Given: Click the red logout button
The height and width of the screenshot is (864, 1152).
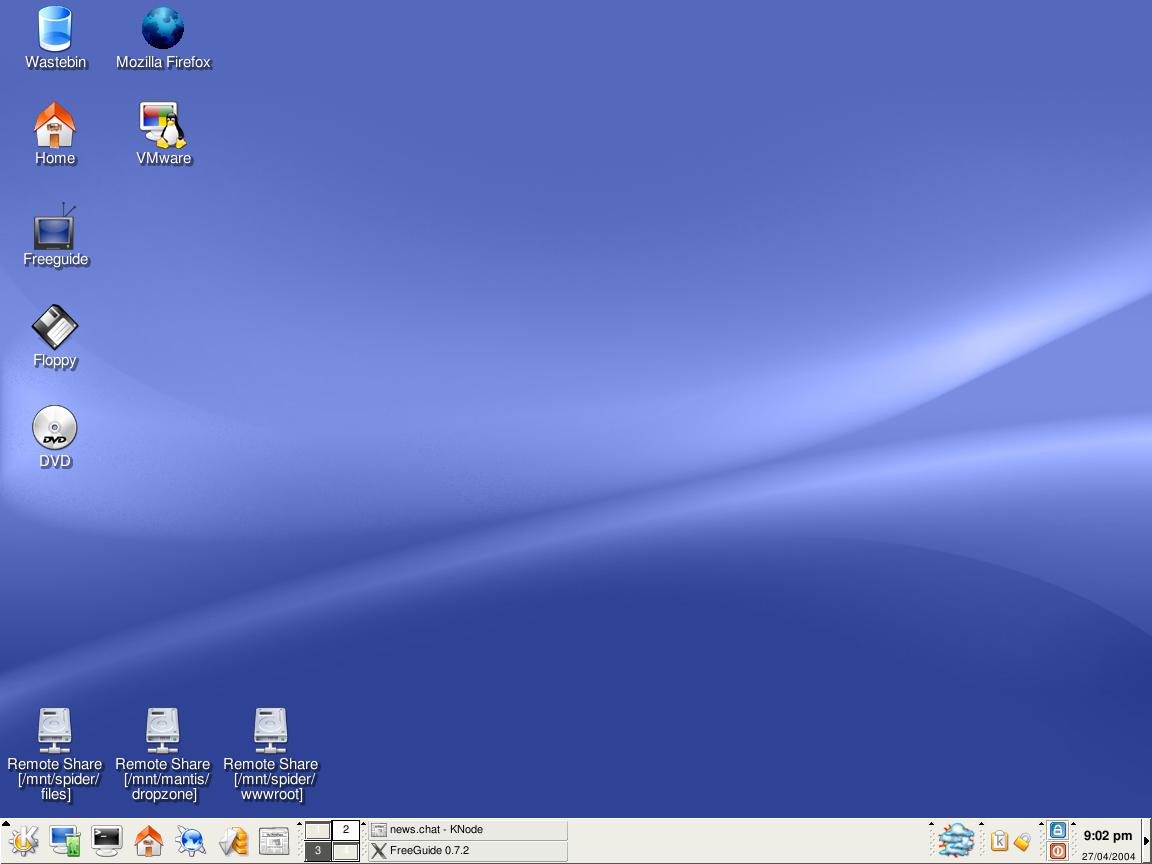Looking at the screenshot, I should 1058,851.
